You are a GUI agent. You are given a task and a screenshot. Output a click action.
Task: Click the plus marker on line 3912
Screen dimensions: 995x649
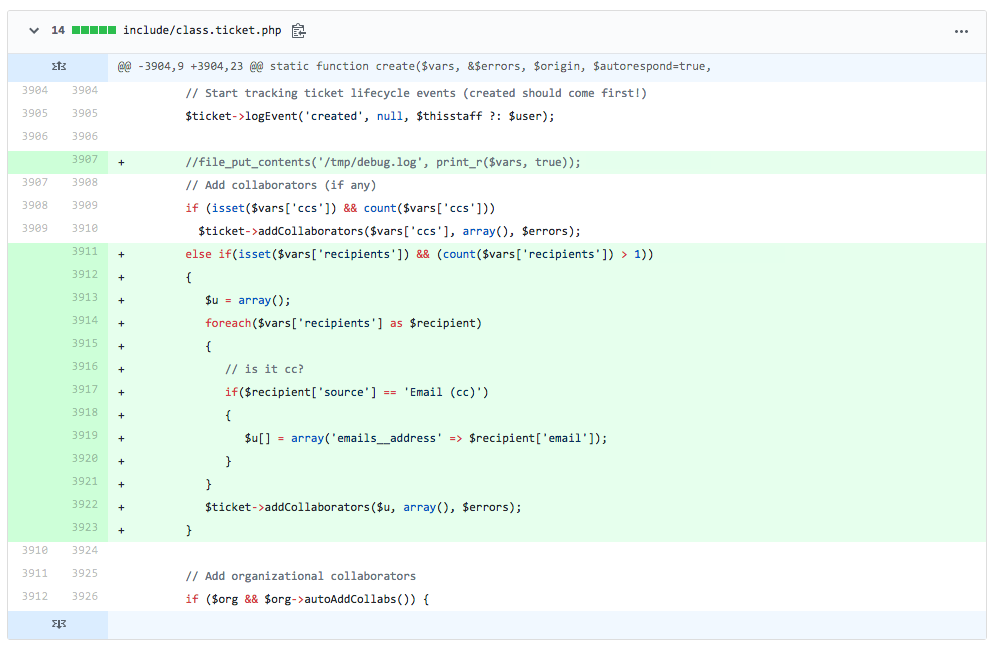121,277
